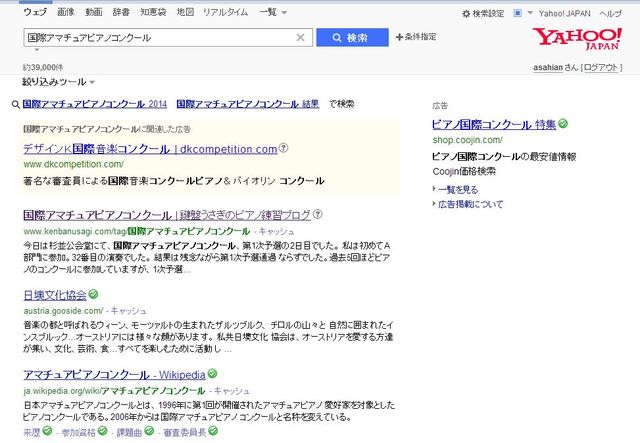This screenshot has height=443, width=640.
Task: Open 鍵盤うさぎのピアノ練習ブログ result title
Action: tap(167, 215)
